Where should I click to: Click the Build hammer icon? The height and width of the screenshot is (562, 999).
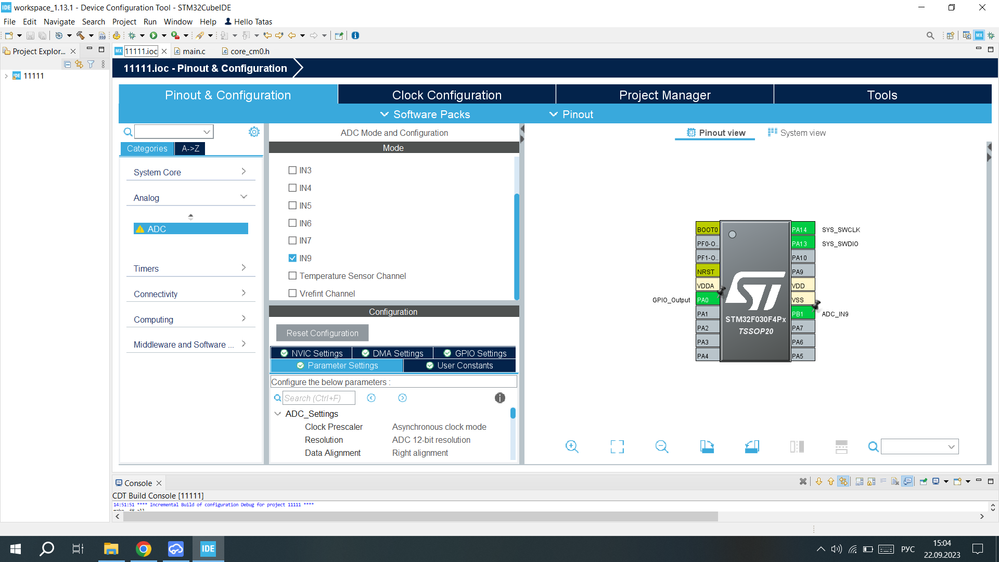[80, 36]
